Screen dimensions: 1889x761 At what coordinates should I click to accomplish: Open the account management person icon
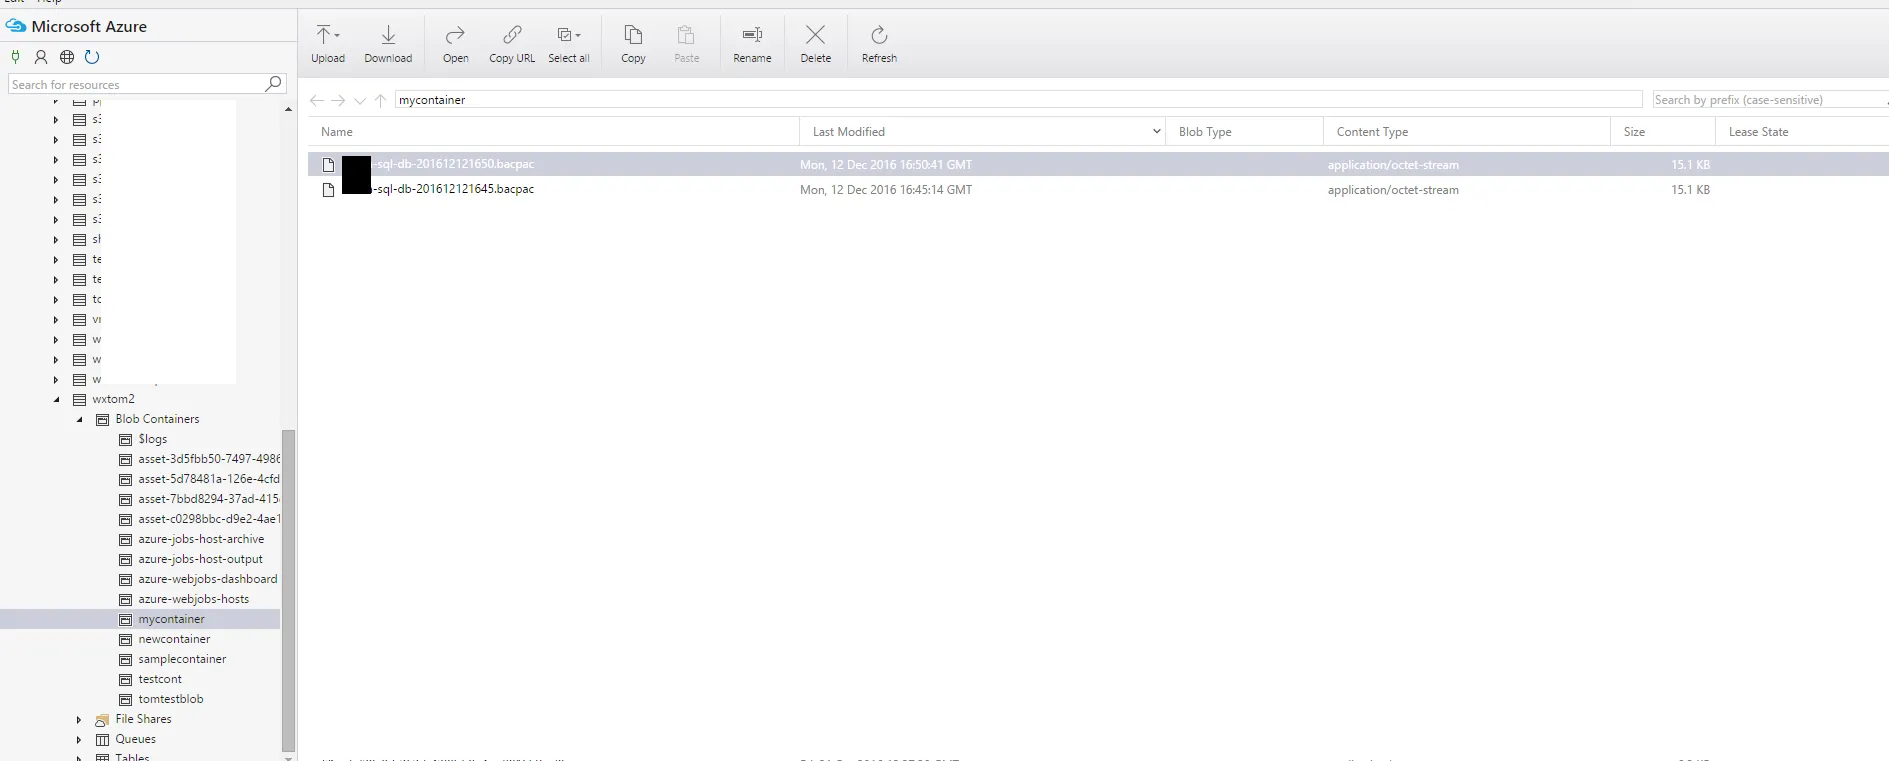click(41, 57)
